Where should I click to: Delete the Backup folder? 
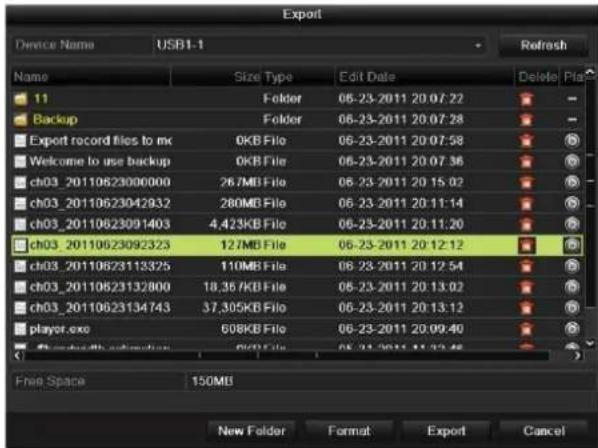[526, 120]
